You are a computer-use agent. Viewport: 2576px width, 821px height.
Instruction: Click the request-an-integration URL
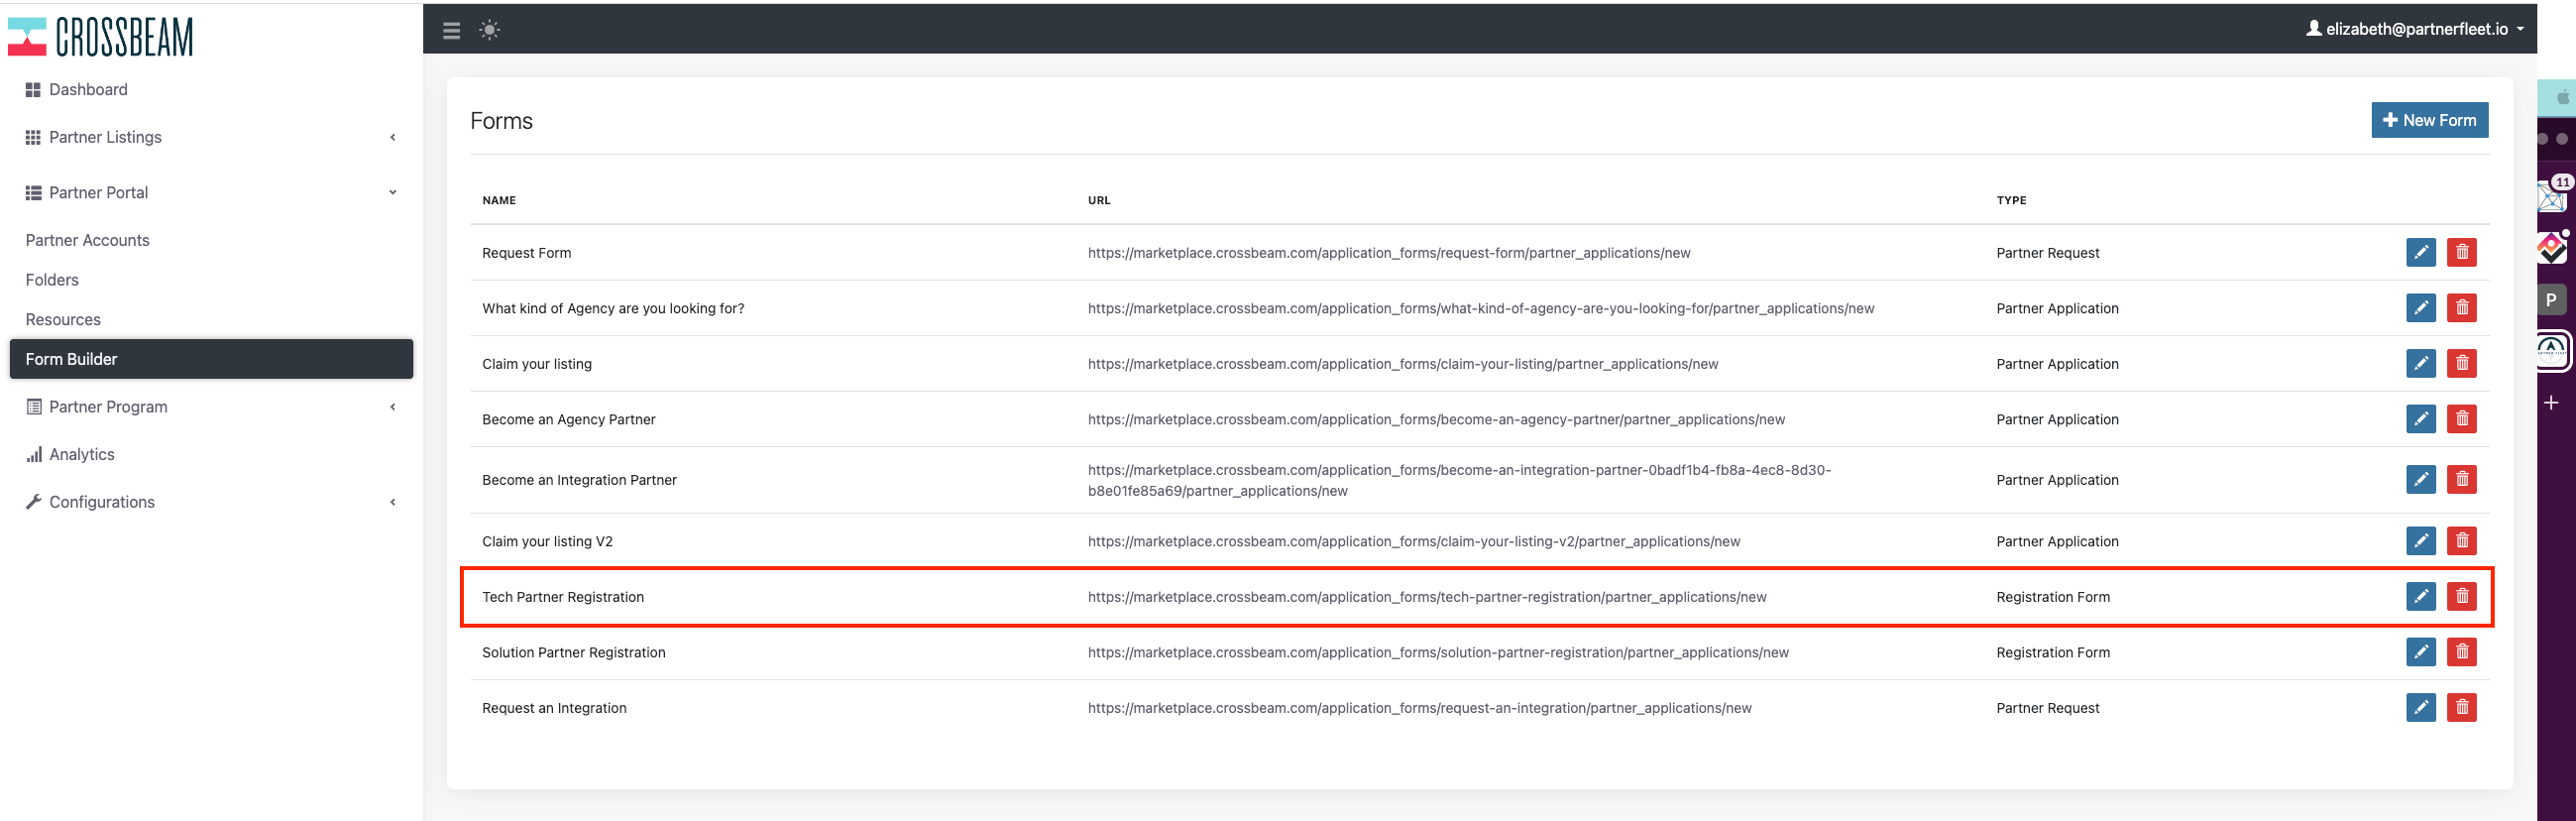tap(1420, 708)
